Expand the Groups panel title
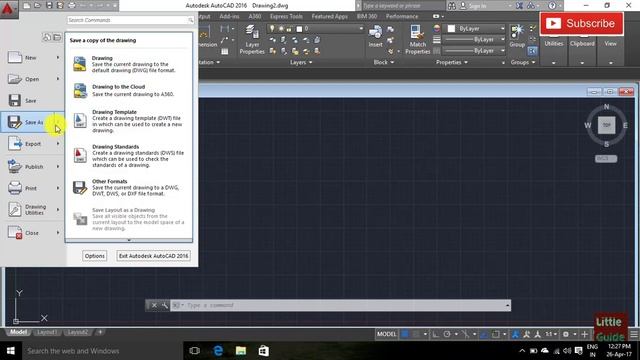Screen dimensions: 640x360 (523, 62)
